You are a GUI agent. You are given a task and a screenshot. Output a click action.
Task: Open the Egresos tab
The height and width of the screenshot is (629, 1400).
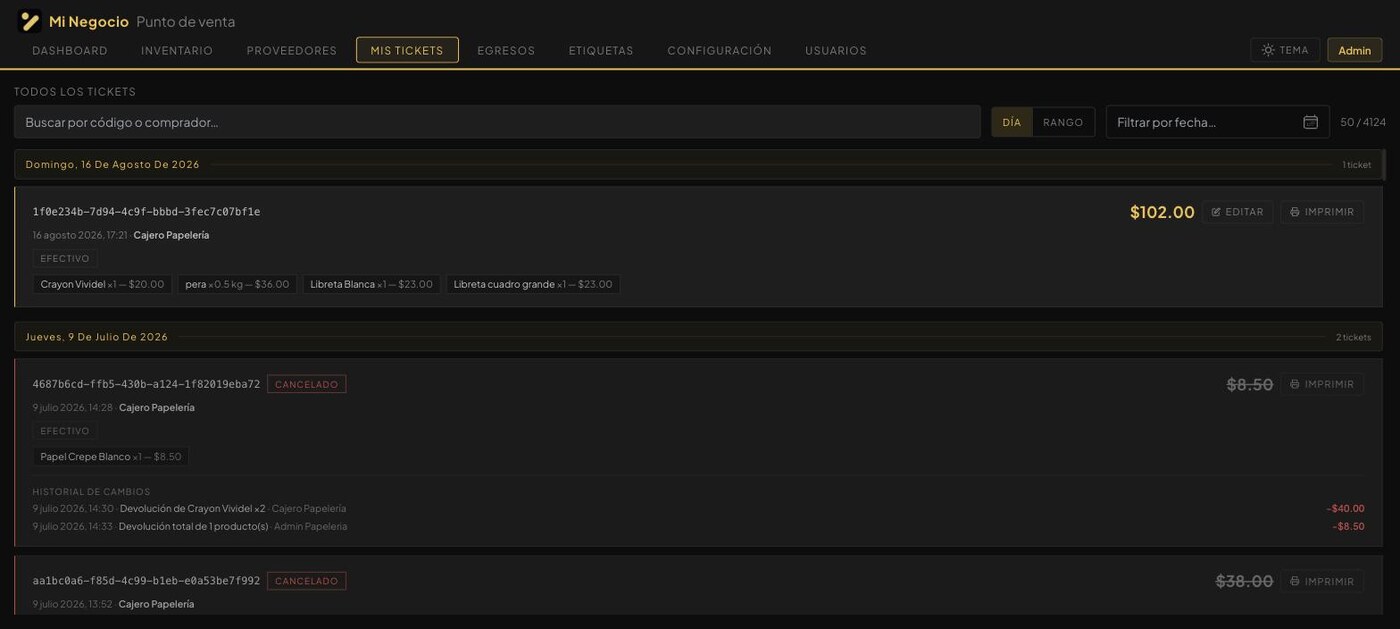[x=506, y=50]
